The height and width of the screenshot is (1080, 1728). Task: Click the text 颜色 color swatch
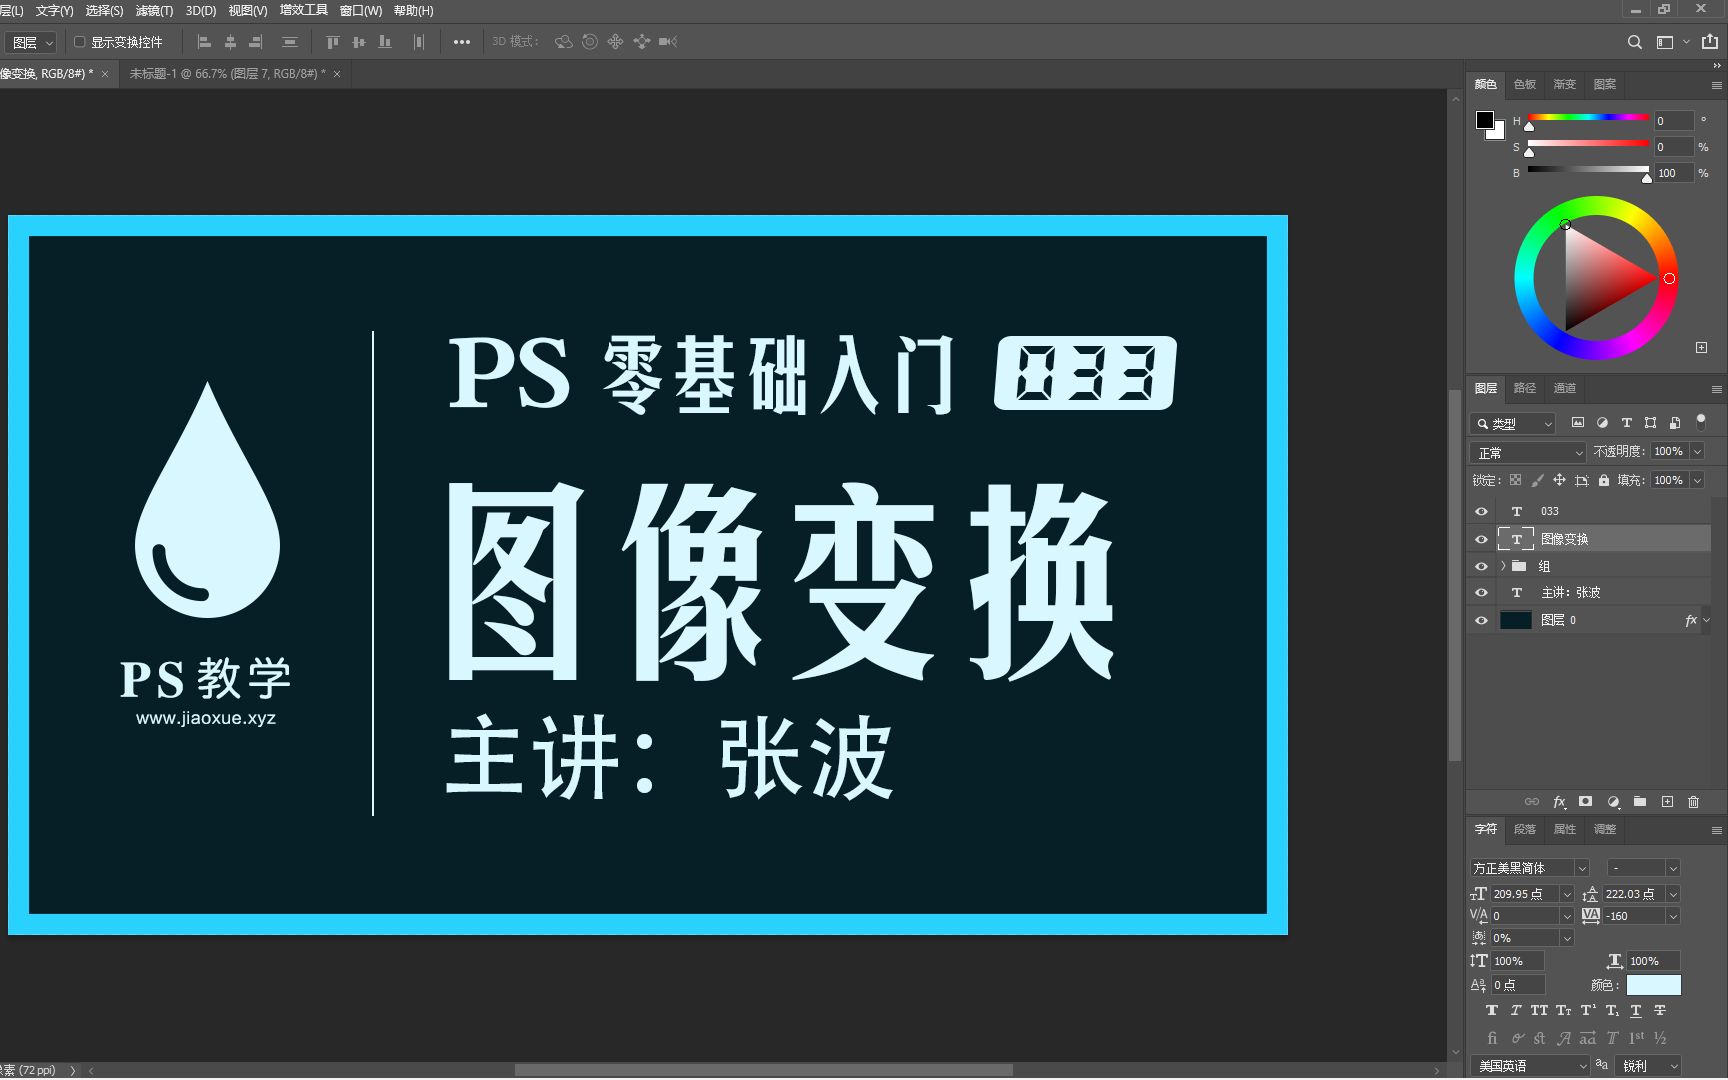coord(1653,985)
